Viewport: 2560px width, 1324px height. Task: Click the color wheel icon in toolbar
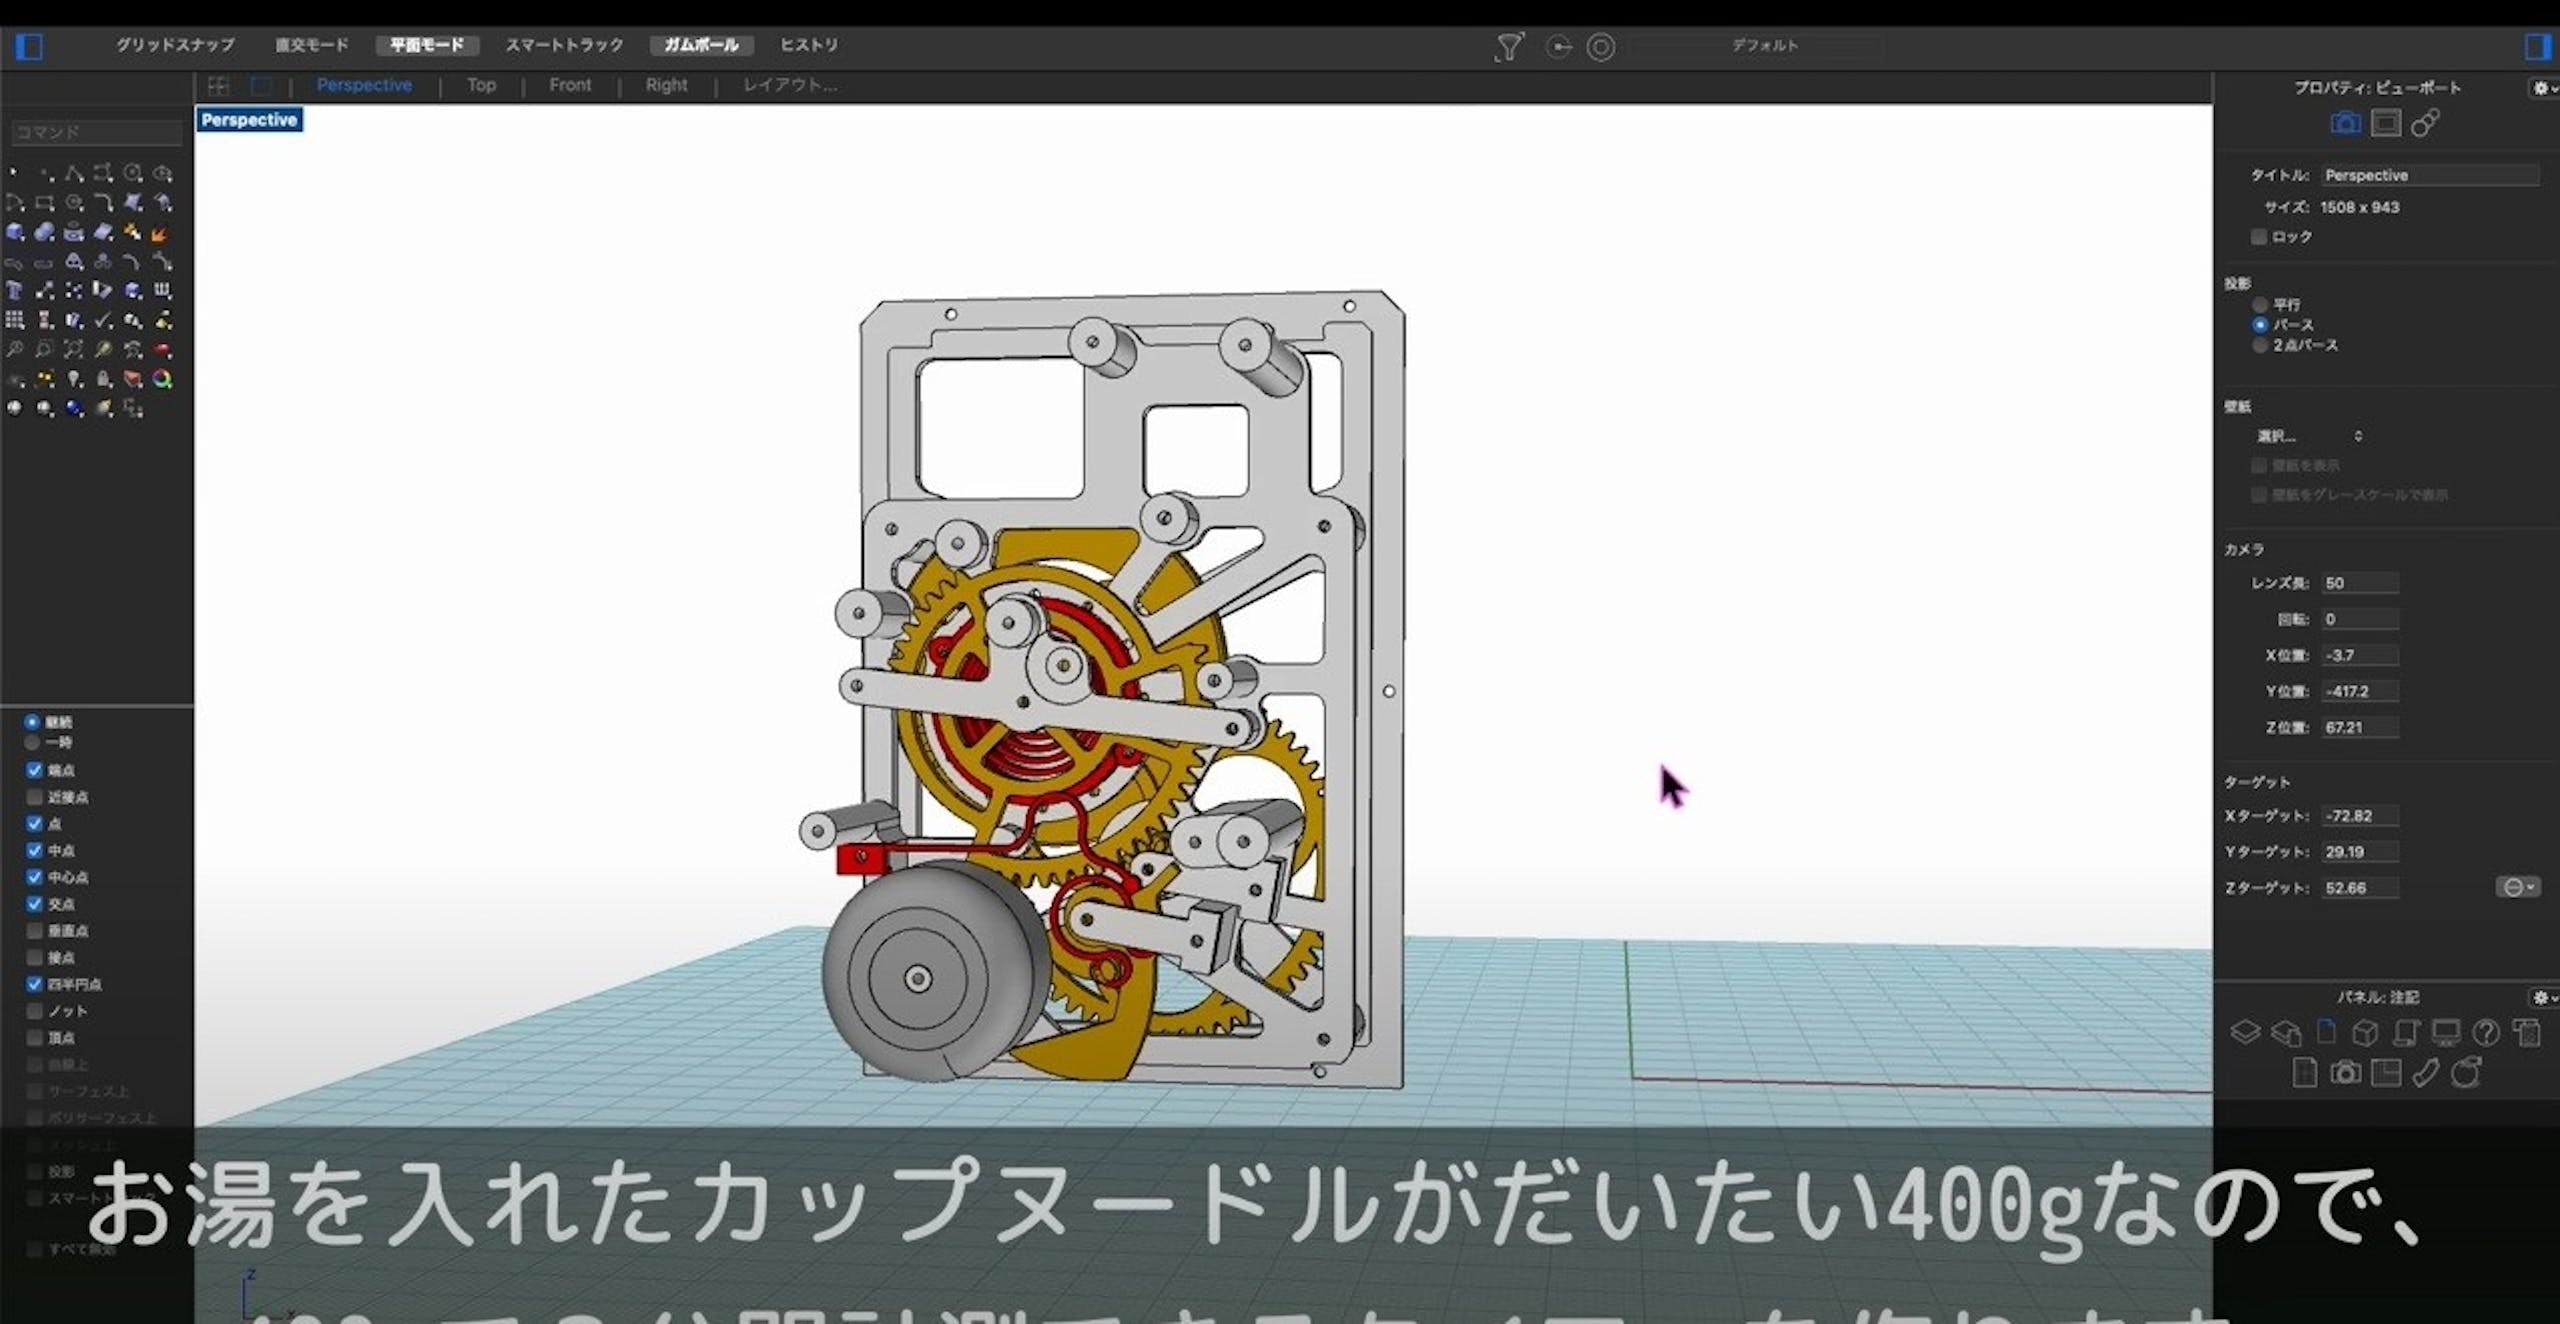pyautogui.click(x=162, y=379)
